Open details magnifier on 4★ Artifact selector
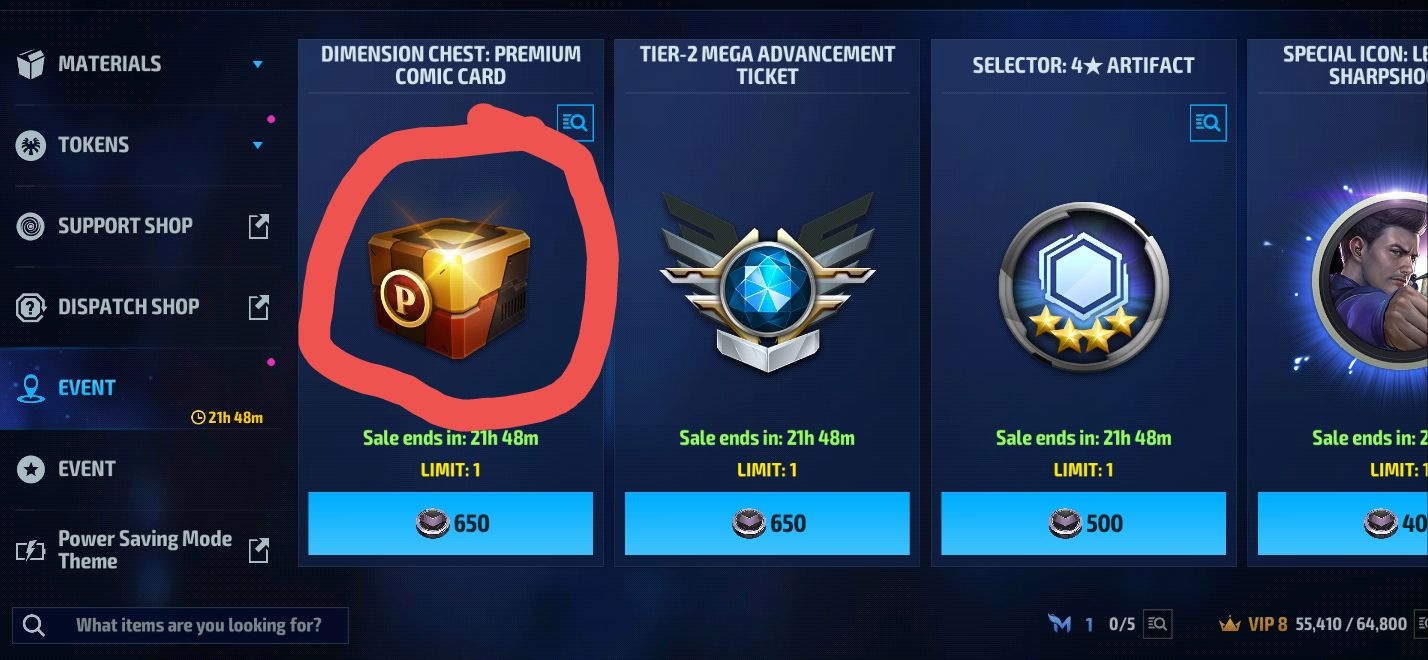This screenshot has height=660, width=1428. 1208,123
